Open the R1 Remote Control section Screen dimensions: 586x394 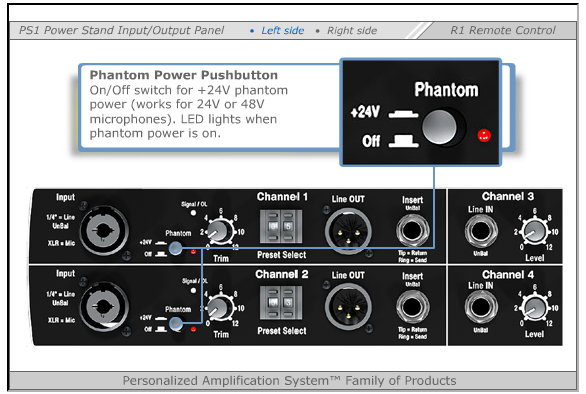[x=503, y=30]
